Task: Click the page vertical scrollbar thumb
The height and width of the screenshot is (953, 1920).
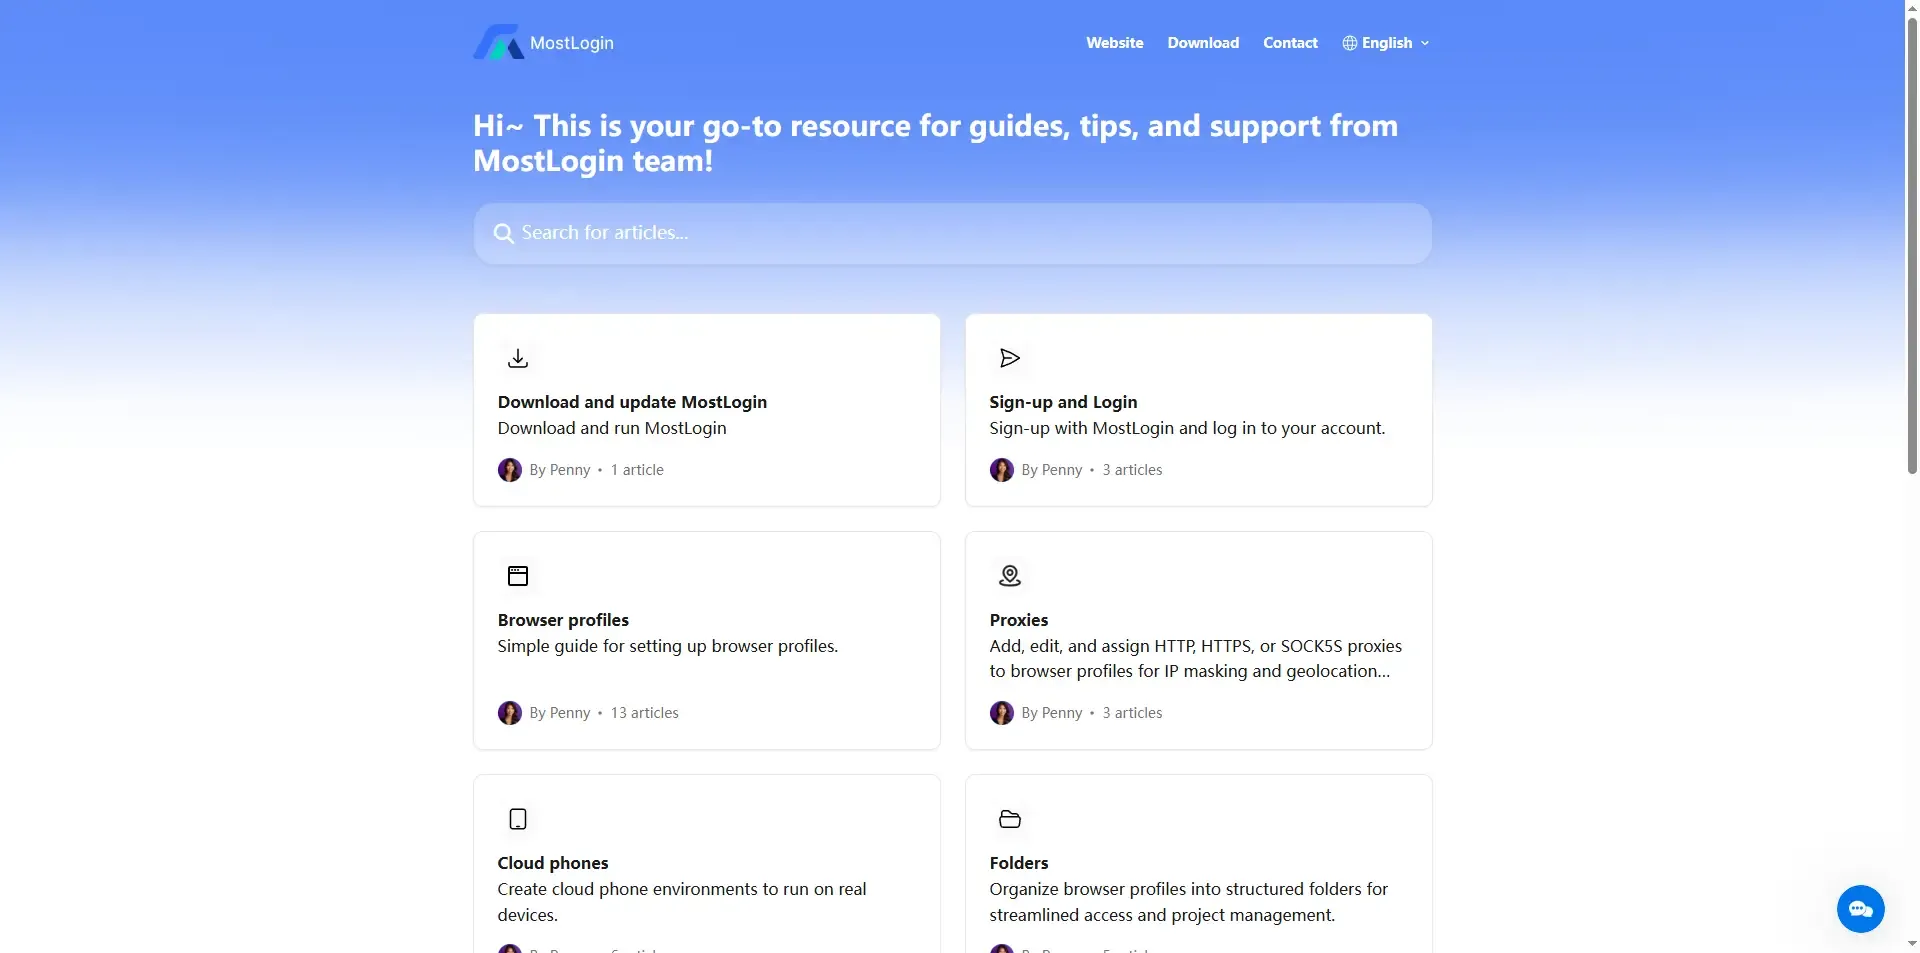Action: click(x=1912, y=240)
